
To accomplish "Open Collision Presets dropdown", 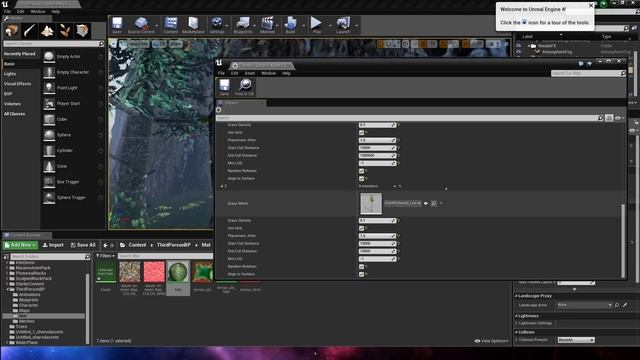I will coord(576,340).
